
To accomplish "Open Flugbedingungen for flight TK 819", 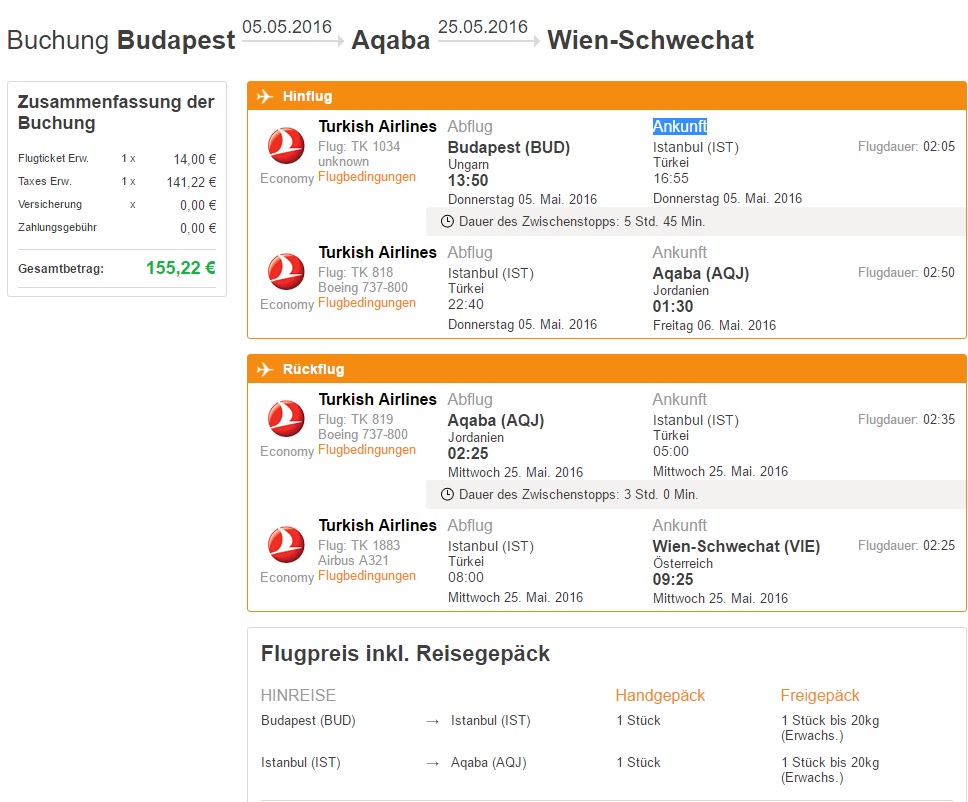I will [367, 450].
